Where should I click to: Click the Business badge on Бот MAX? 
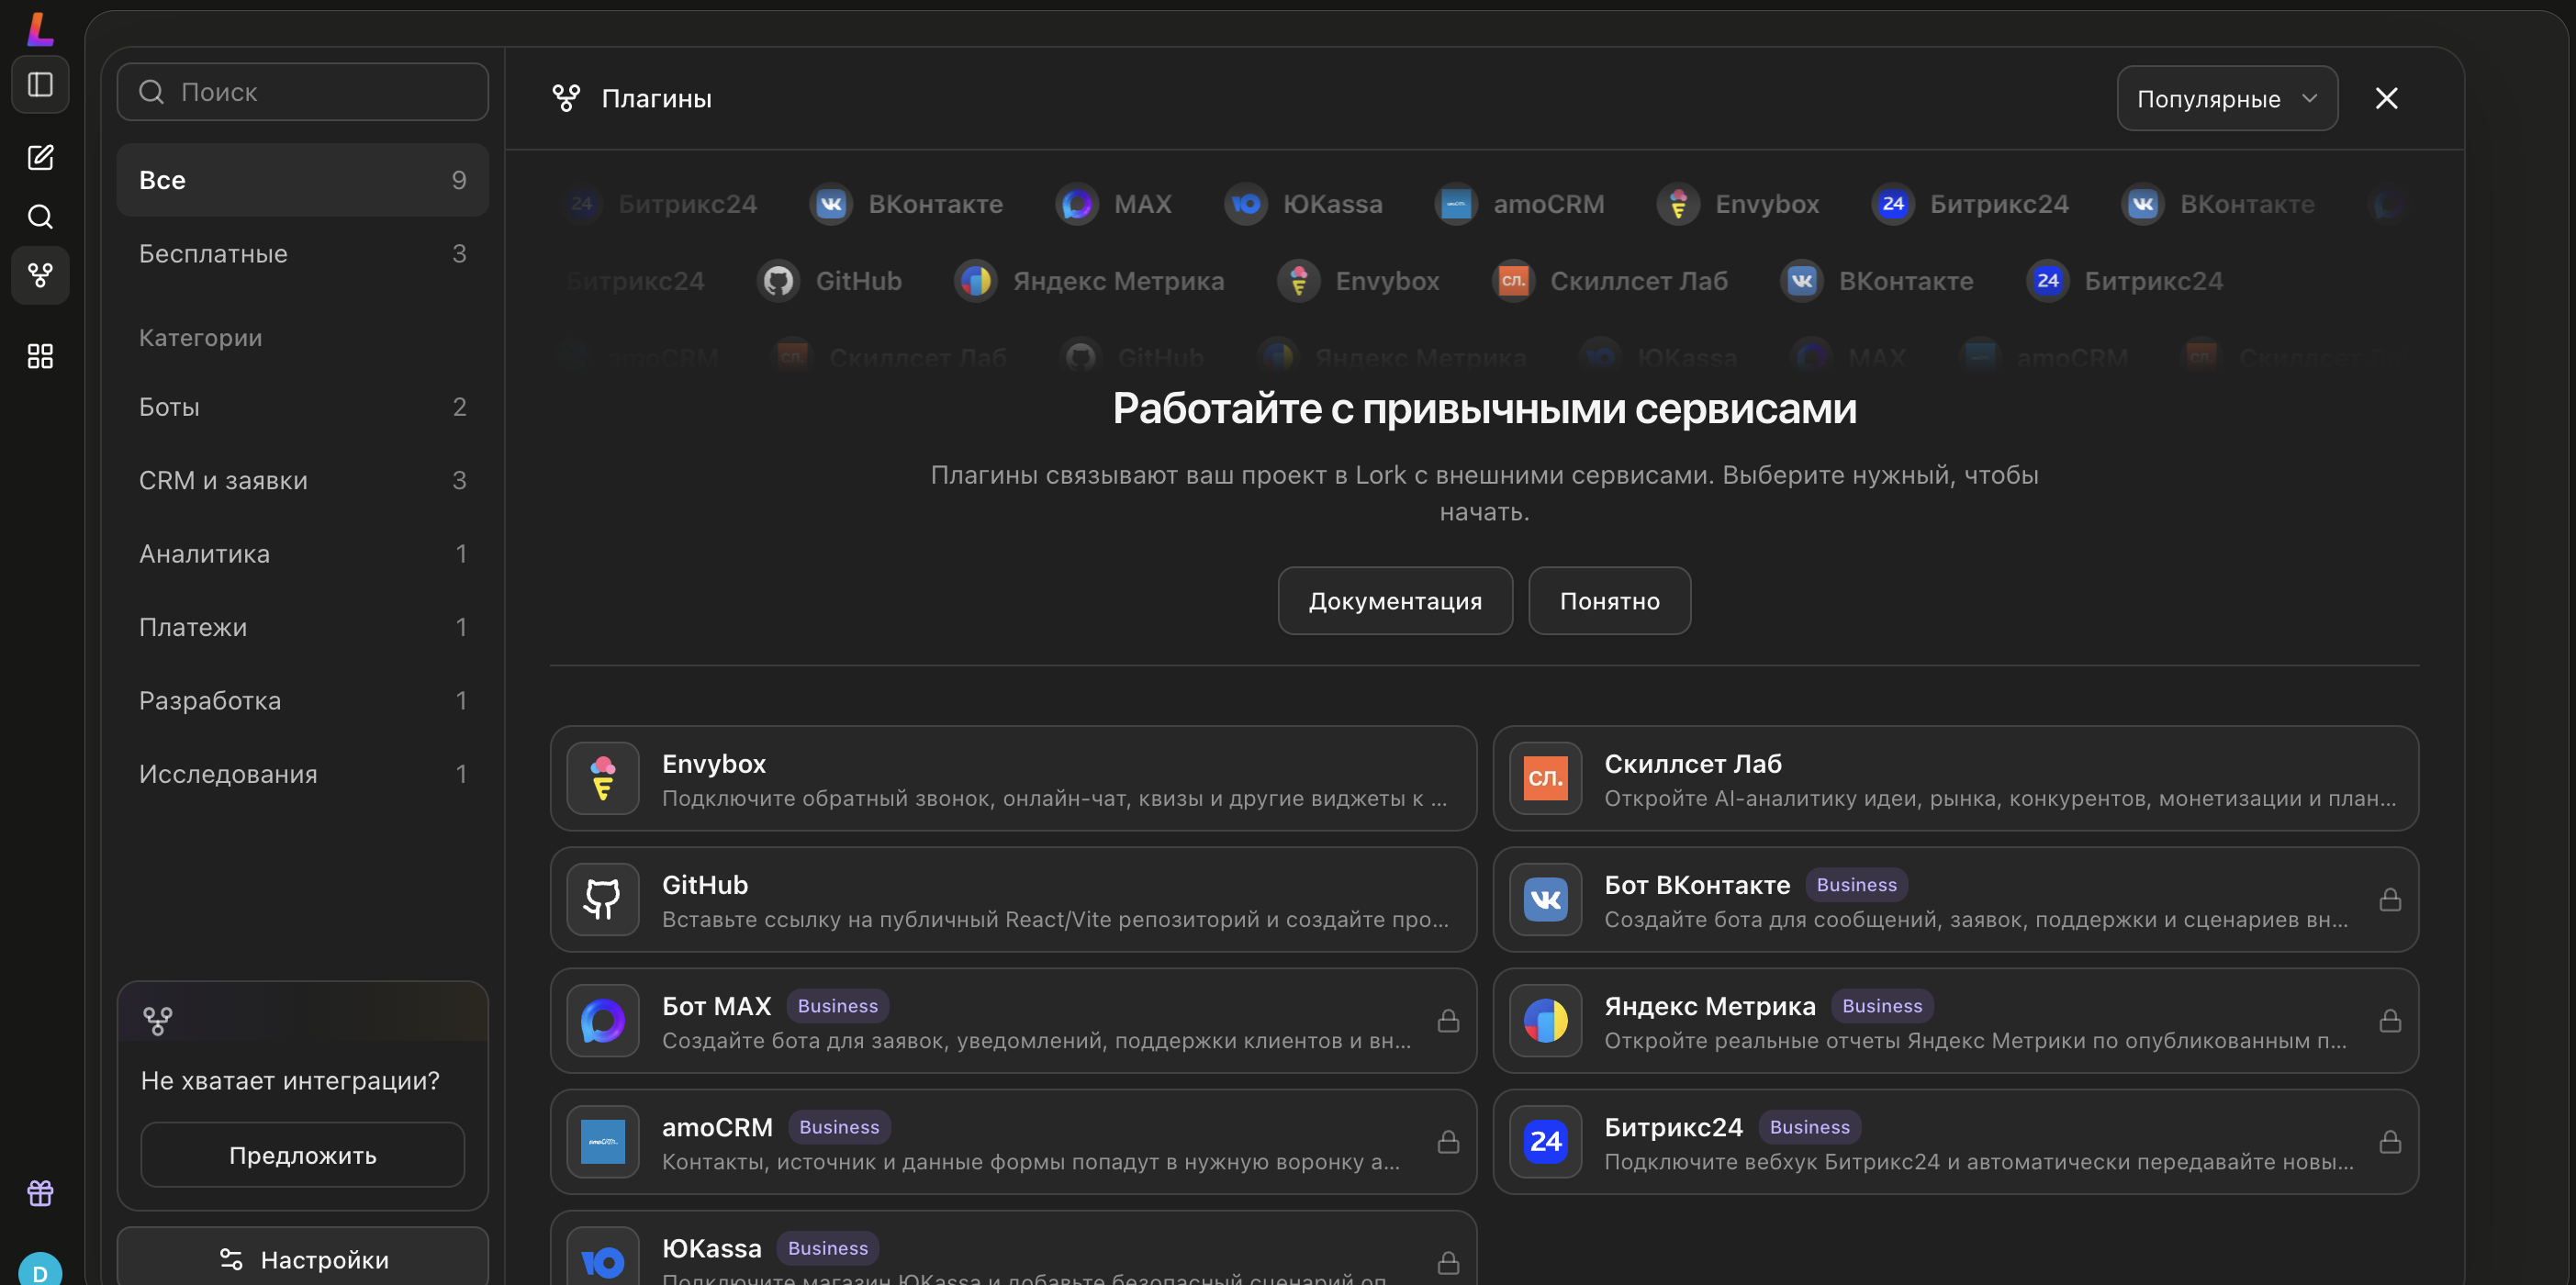[837, 1005]
